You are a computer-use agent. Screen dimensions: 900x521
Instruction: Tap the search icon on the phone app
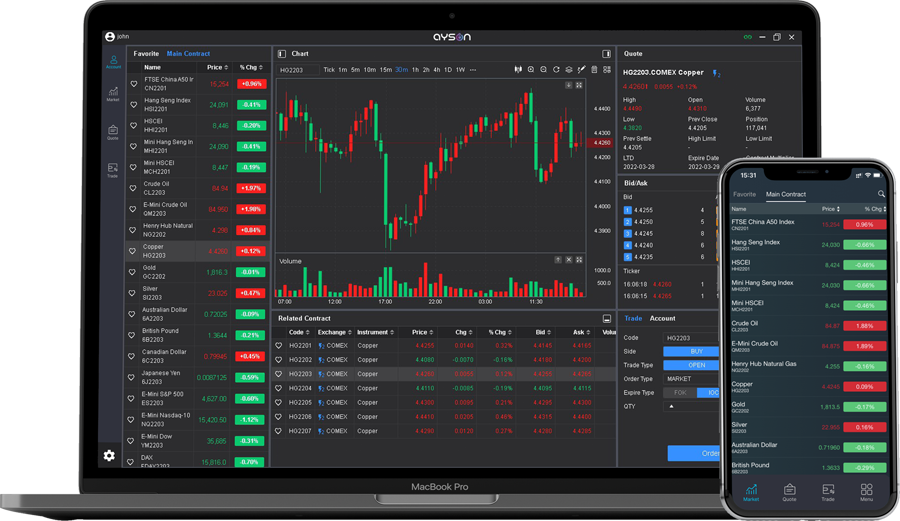tap(881, 194)
